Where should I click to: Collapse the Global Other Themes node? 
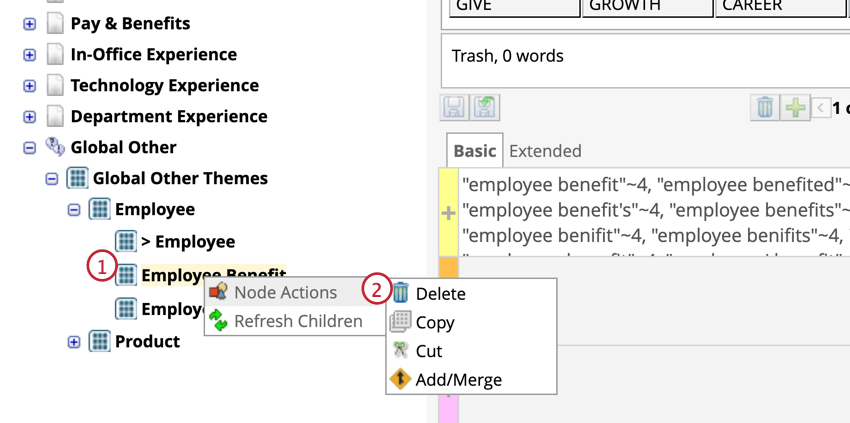click(52, 179)
